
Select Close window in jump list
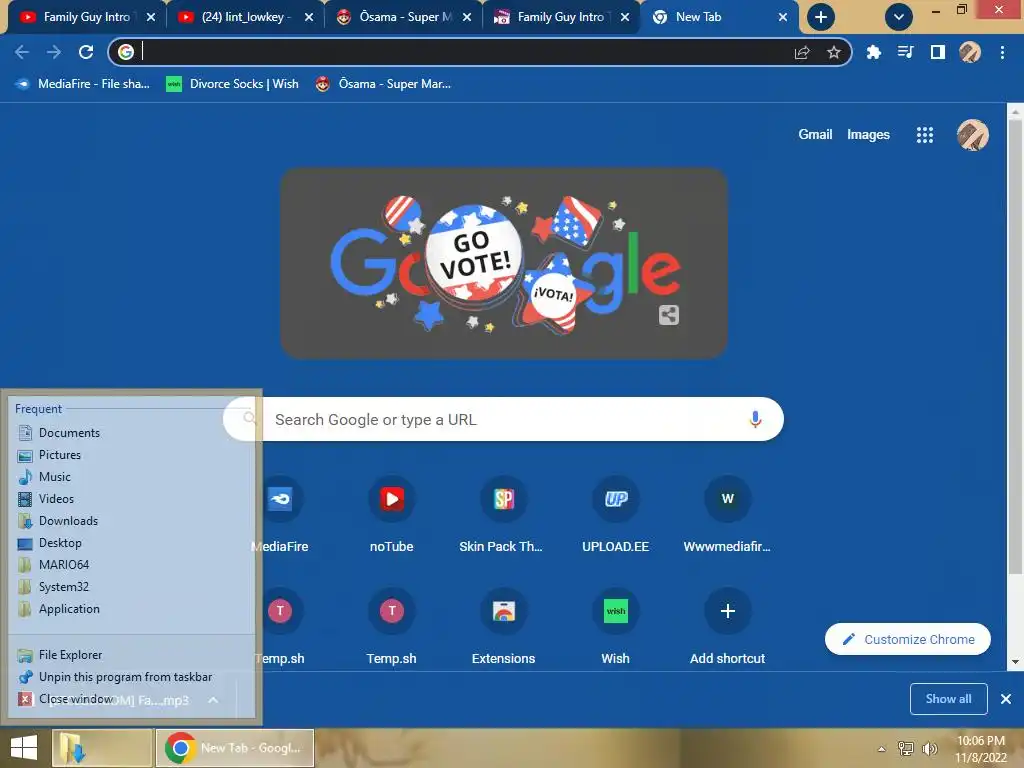click(x=131, y=699)
